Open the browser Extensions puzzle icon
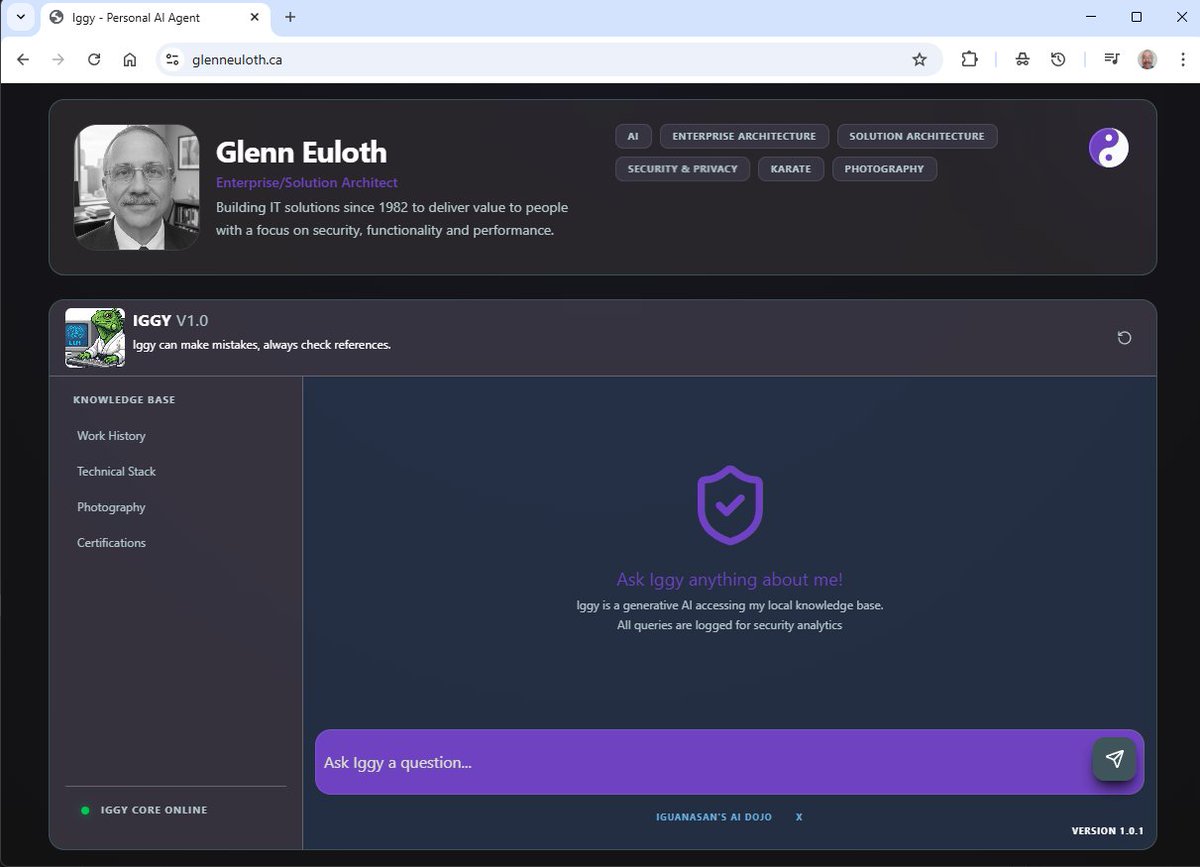This screenshot has width=1200, height=867. [969, 60]
